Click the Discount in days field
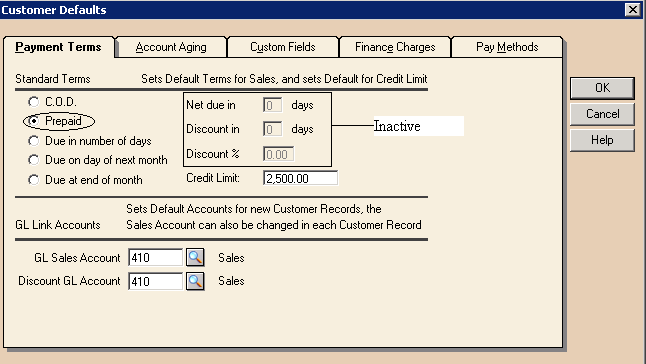This screenshot has width=646, height=364. 272,129
